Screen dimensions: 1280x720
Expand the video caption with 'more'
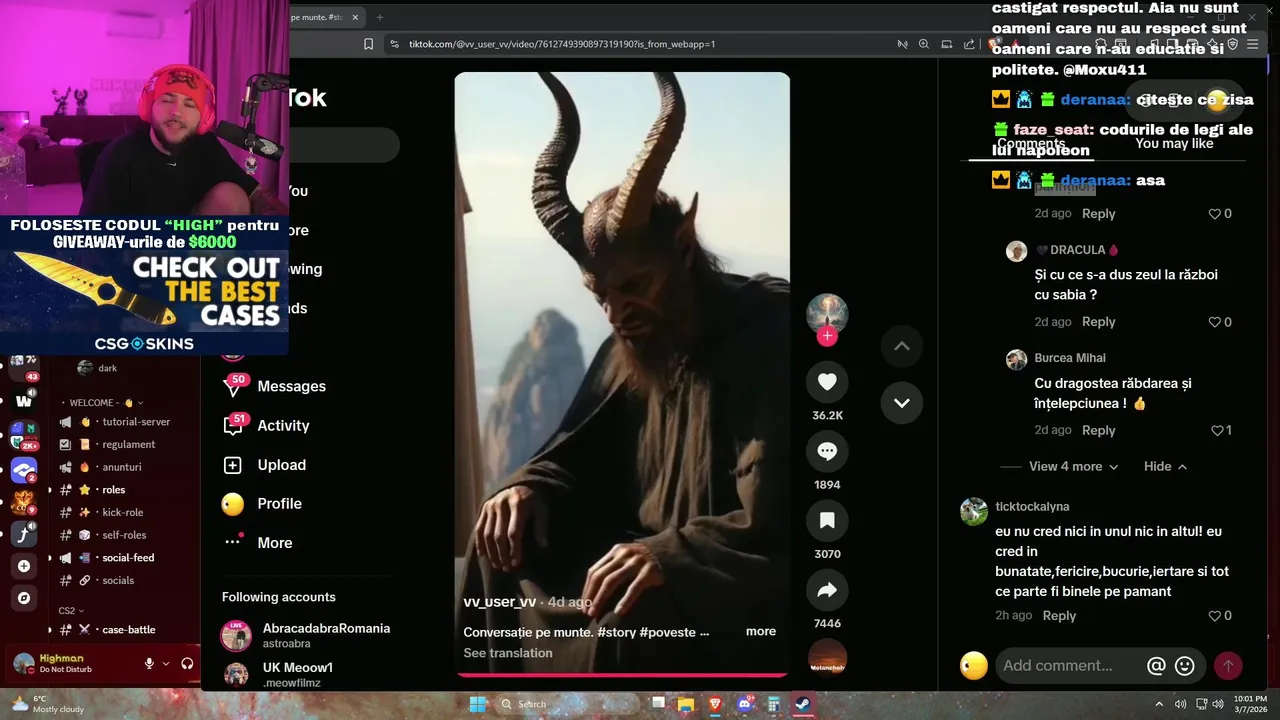pyautogui.click(x=761, y=631)
